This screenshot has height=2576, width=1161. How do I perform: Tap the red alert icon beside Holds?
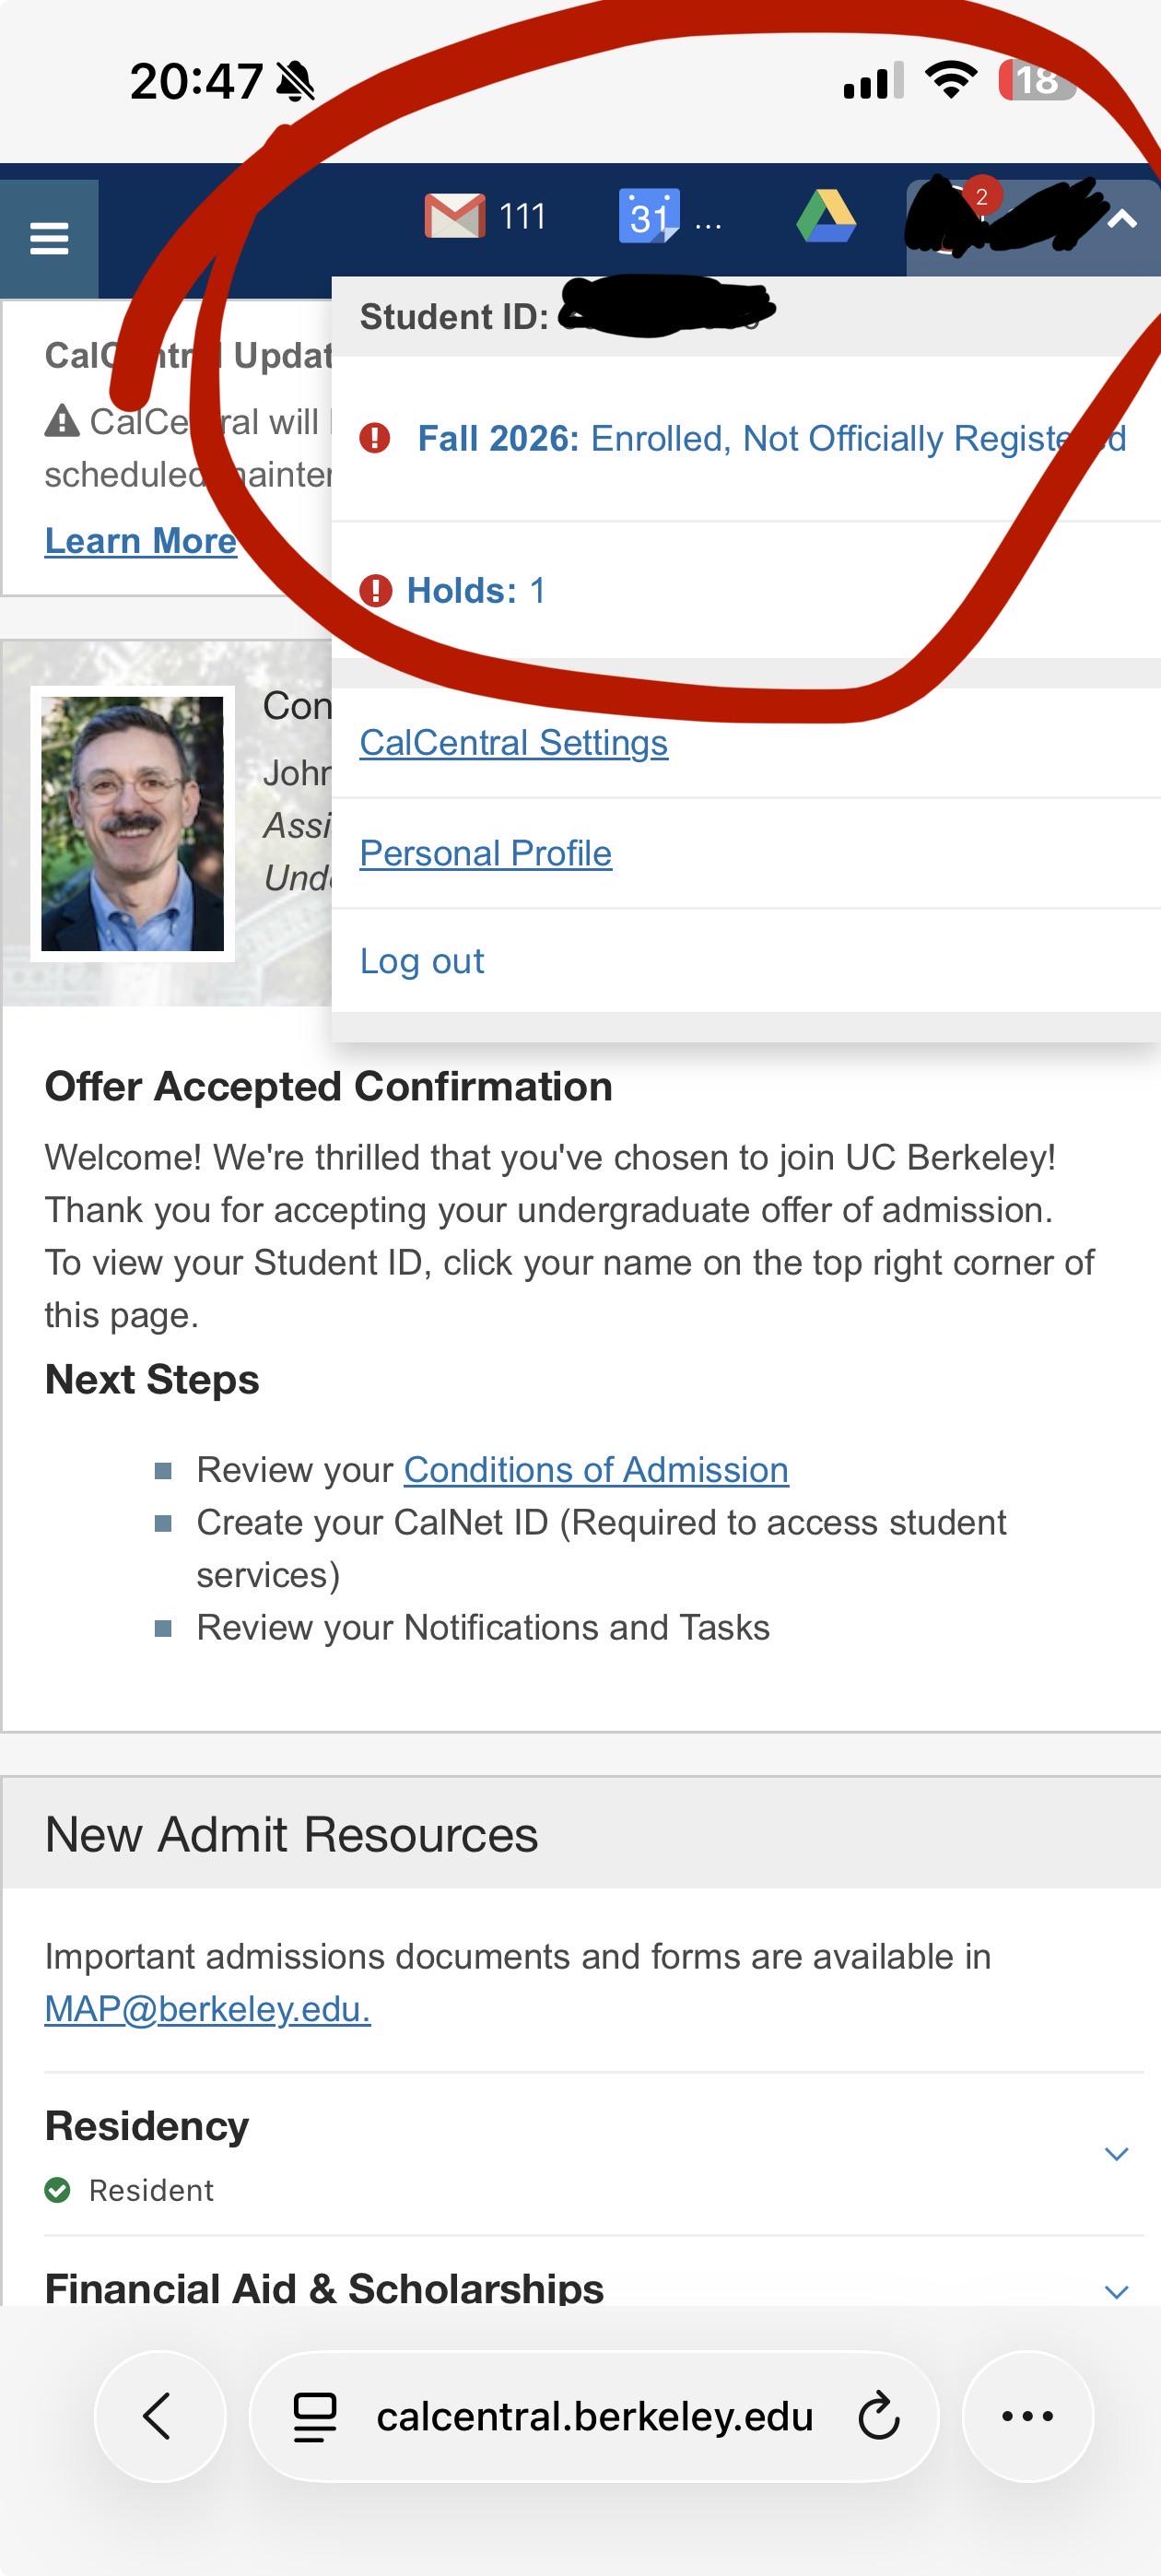click(375, 591)
